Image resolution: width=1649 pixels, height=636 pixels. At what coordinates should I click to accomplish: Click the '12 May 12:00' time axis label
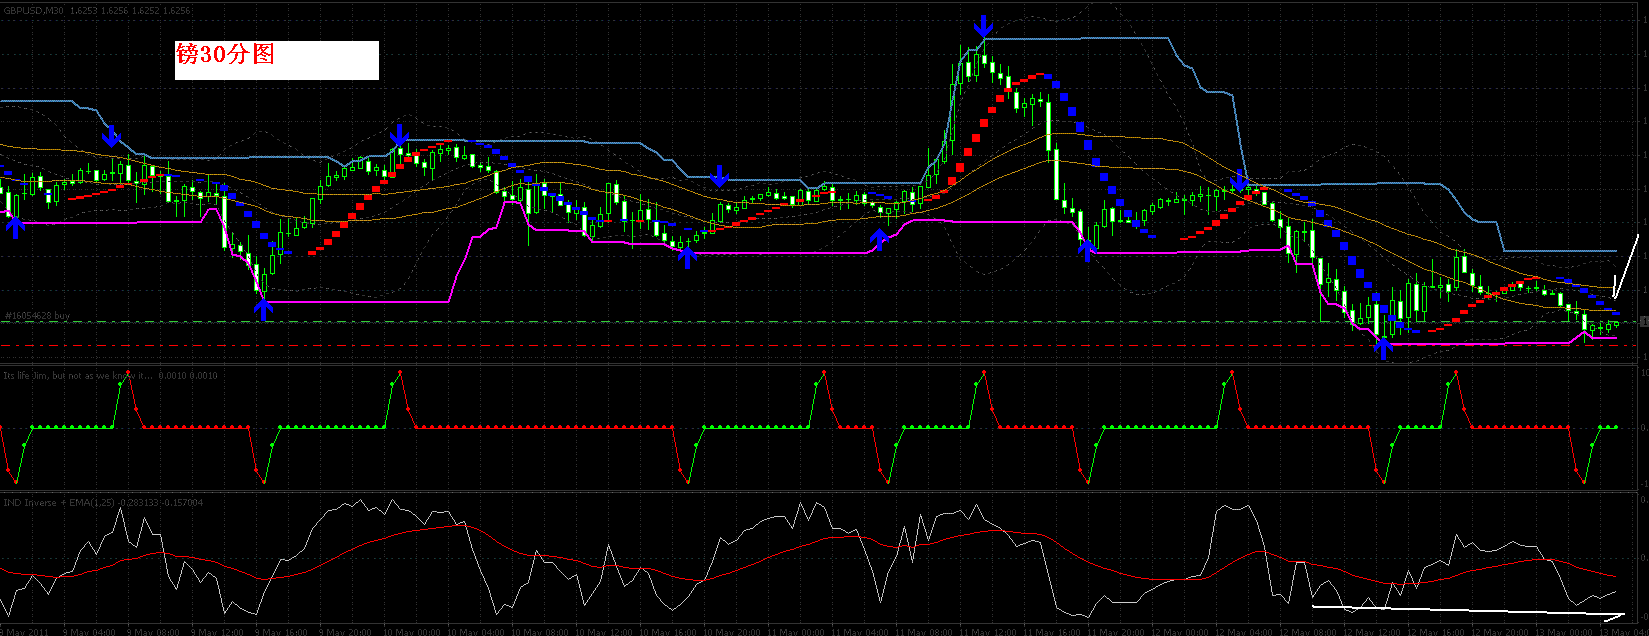click(1373, 631)
